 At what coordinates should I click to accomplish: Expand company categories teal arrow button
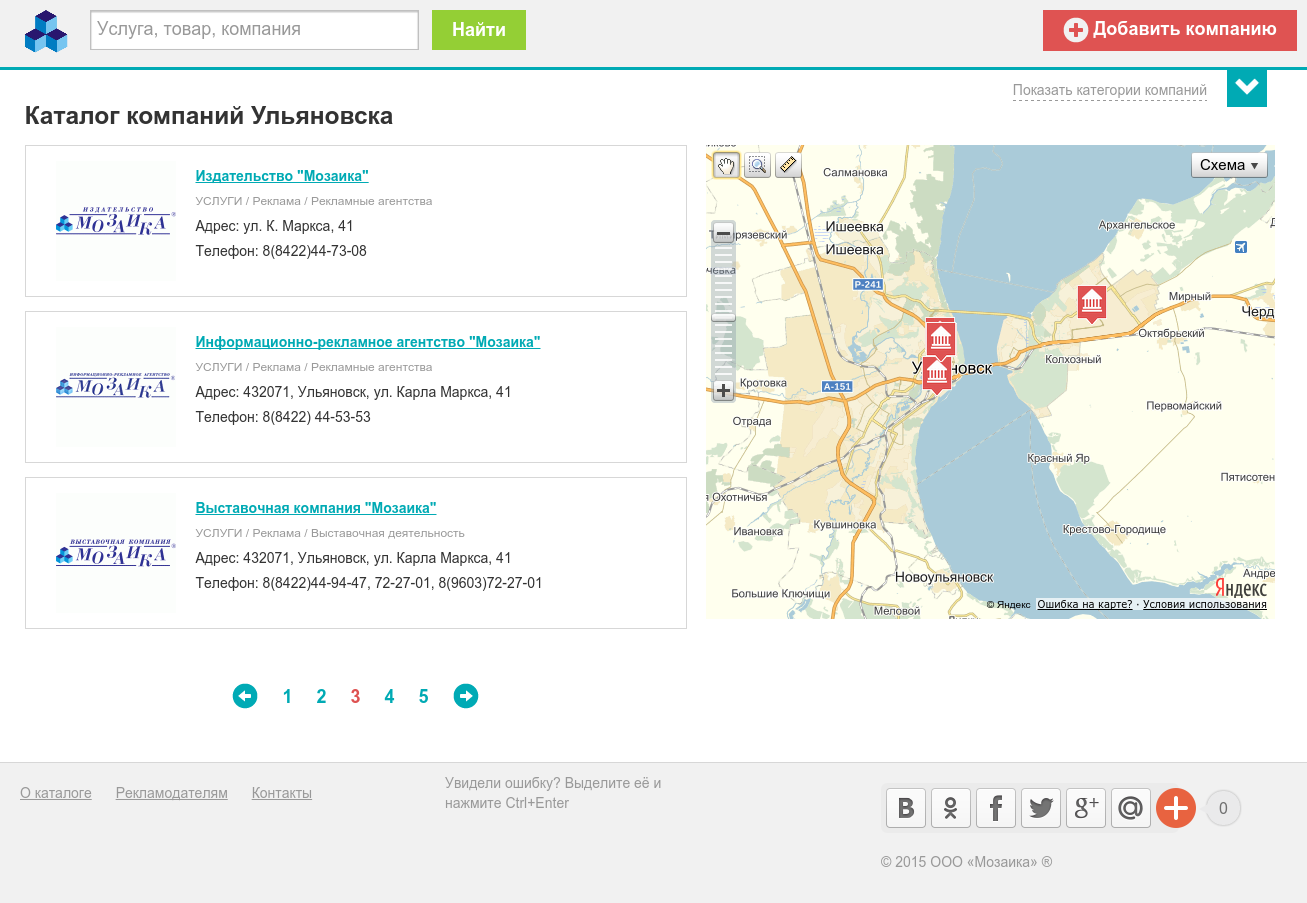[1247, 87]
